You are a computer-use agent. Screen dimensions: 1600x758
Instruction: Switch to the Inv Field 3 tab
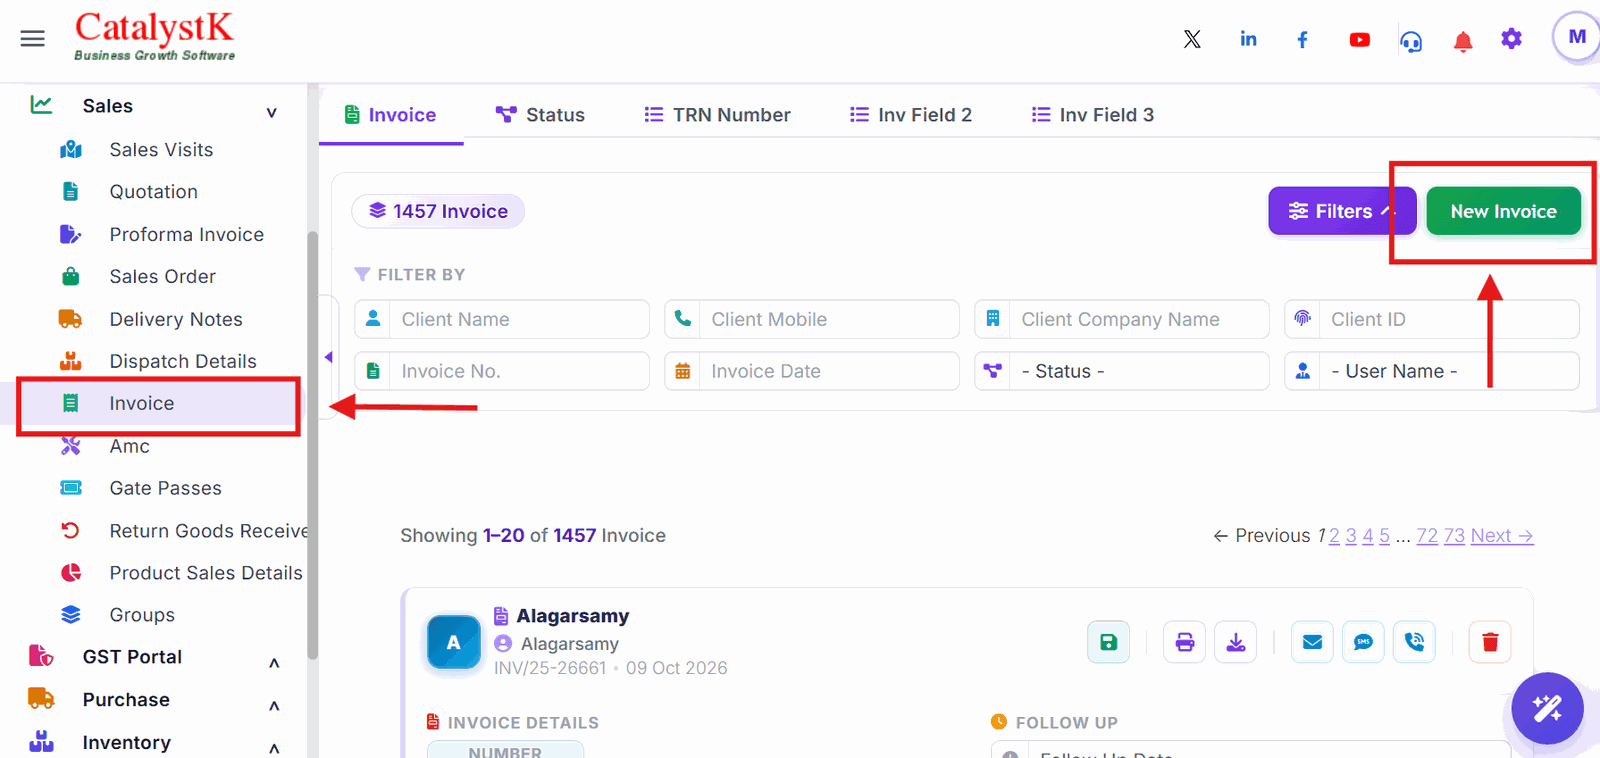tap(1092, 115)
